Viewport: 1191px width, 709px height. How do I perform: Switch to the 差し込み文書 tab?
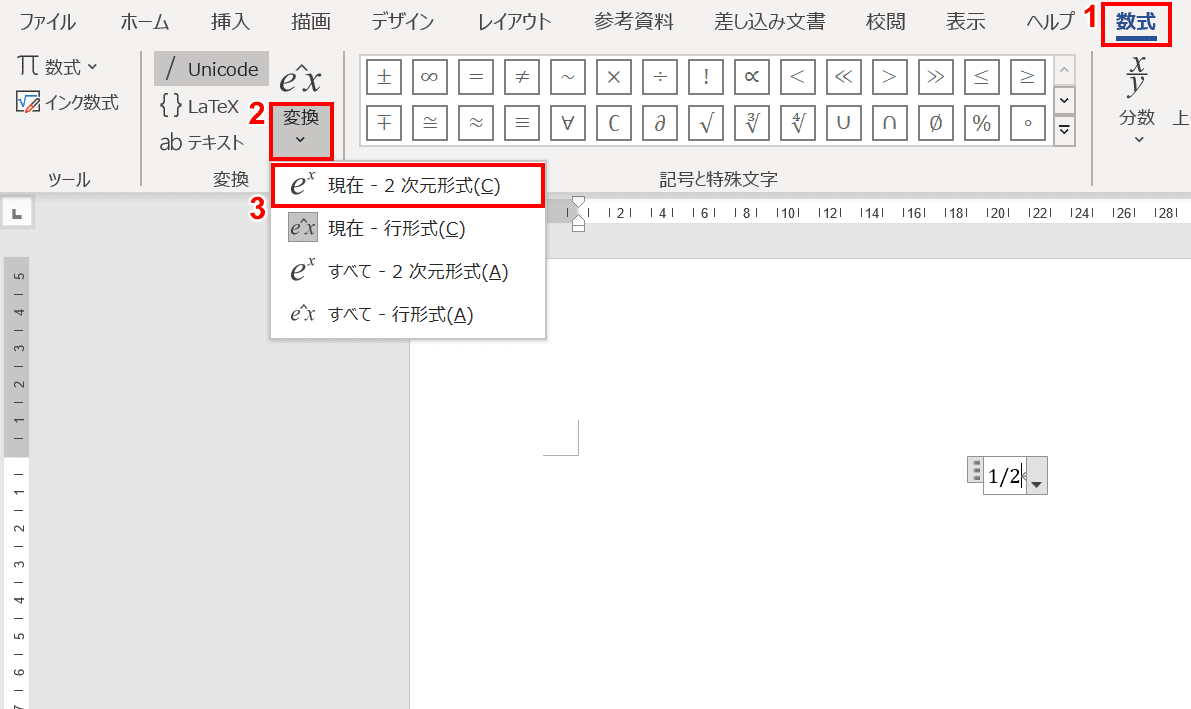[769, 21]
